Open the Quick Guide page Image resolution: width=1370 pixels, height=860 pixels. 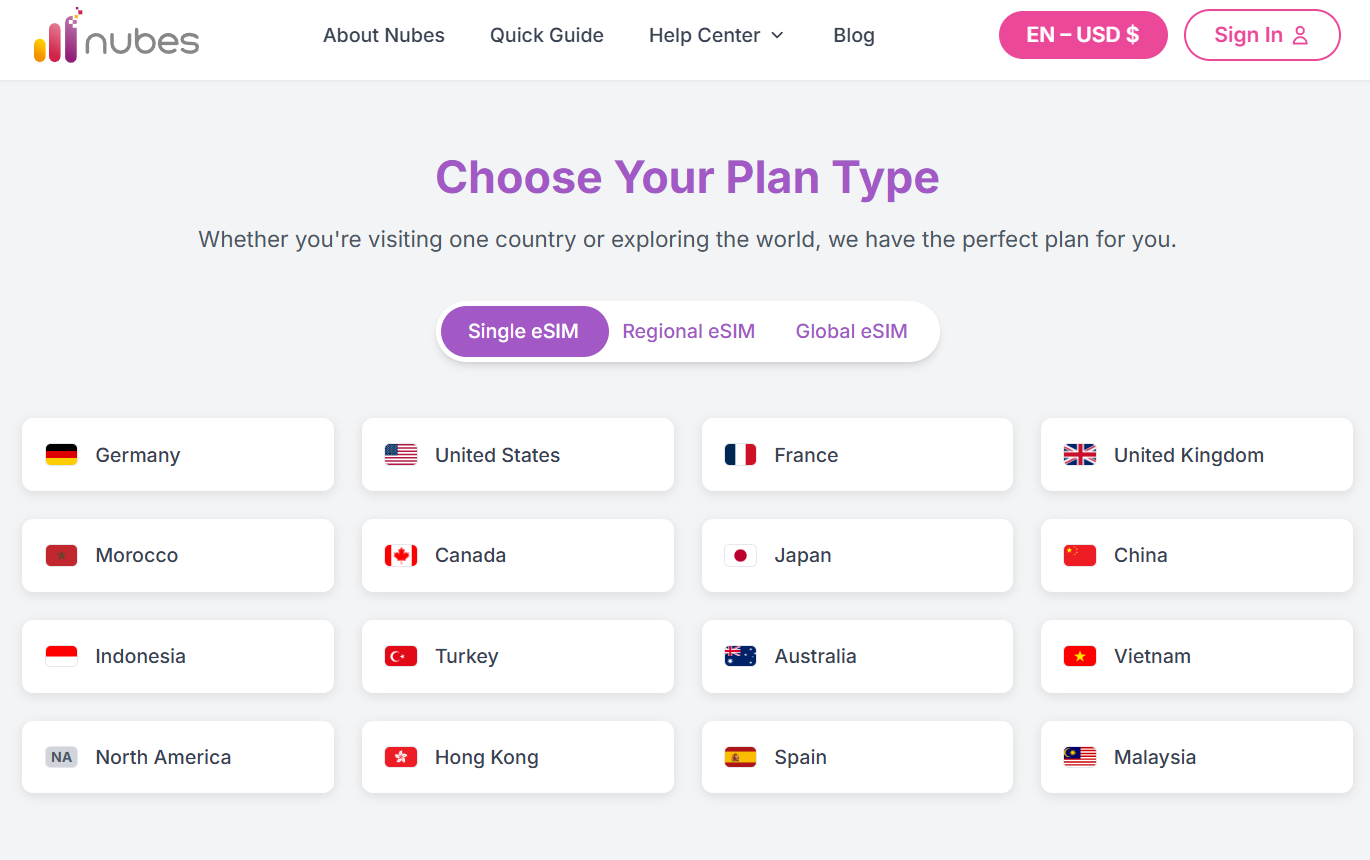click(x=546, y=35)
